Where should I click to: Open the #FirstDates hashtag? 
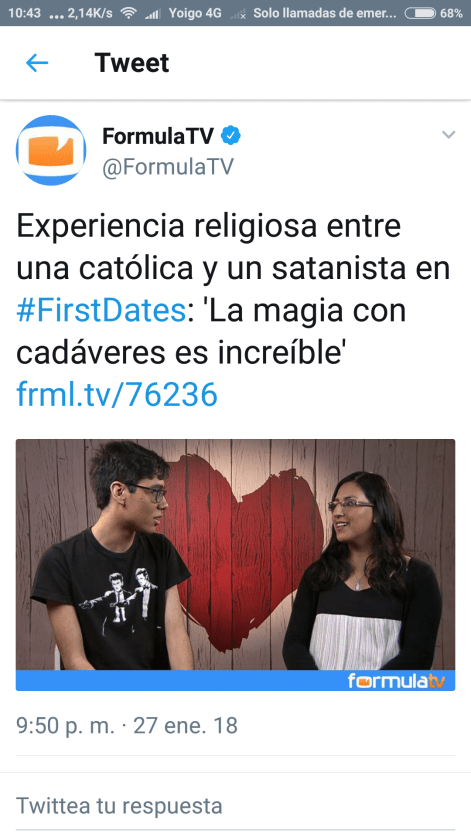point(101,310)
